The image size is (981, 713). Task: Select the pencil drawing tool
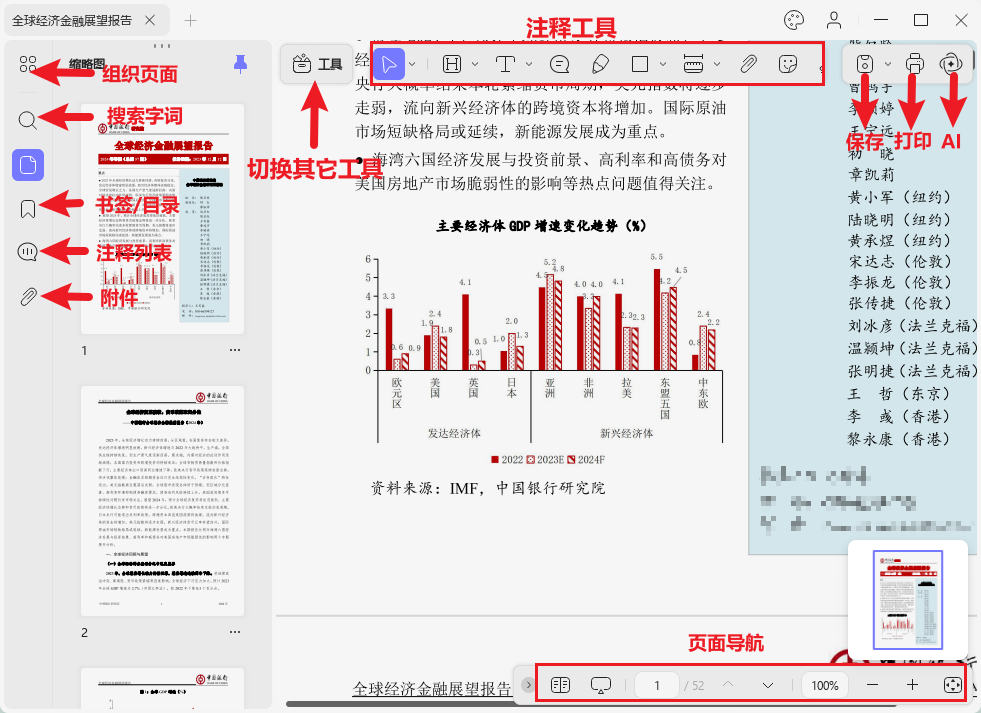[600, 64]
